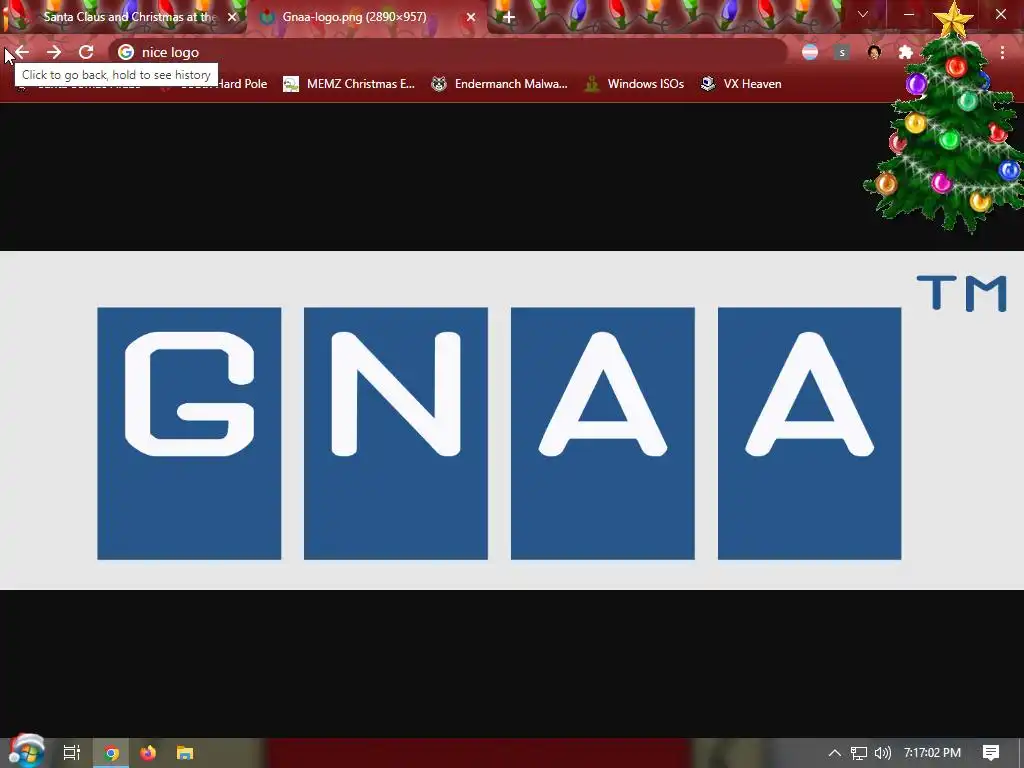Minimize the Chrome window
Viewport: 1024px width, 768px height.
point(908,14)
